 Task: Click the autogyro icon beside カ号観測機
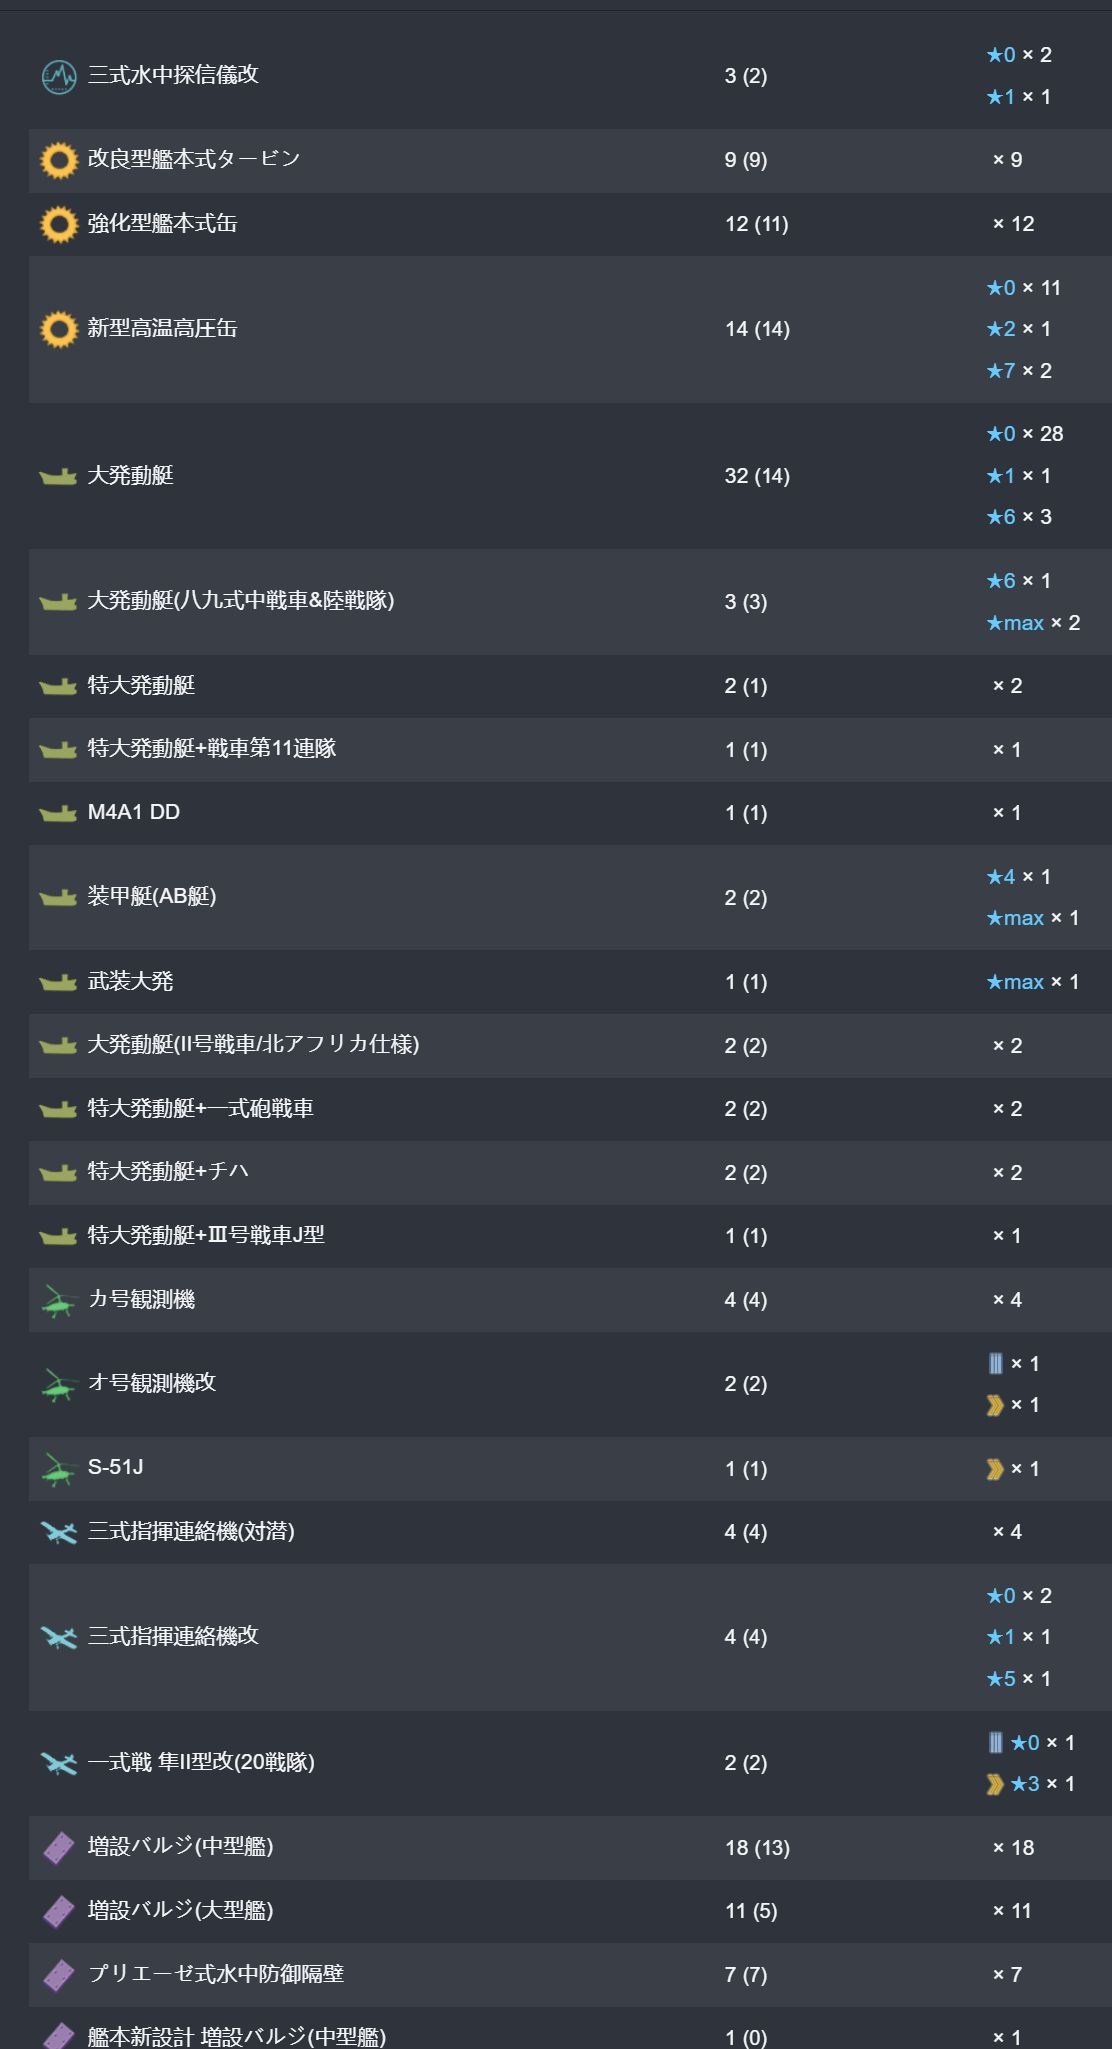58,1300
